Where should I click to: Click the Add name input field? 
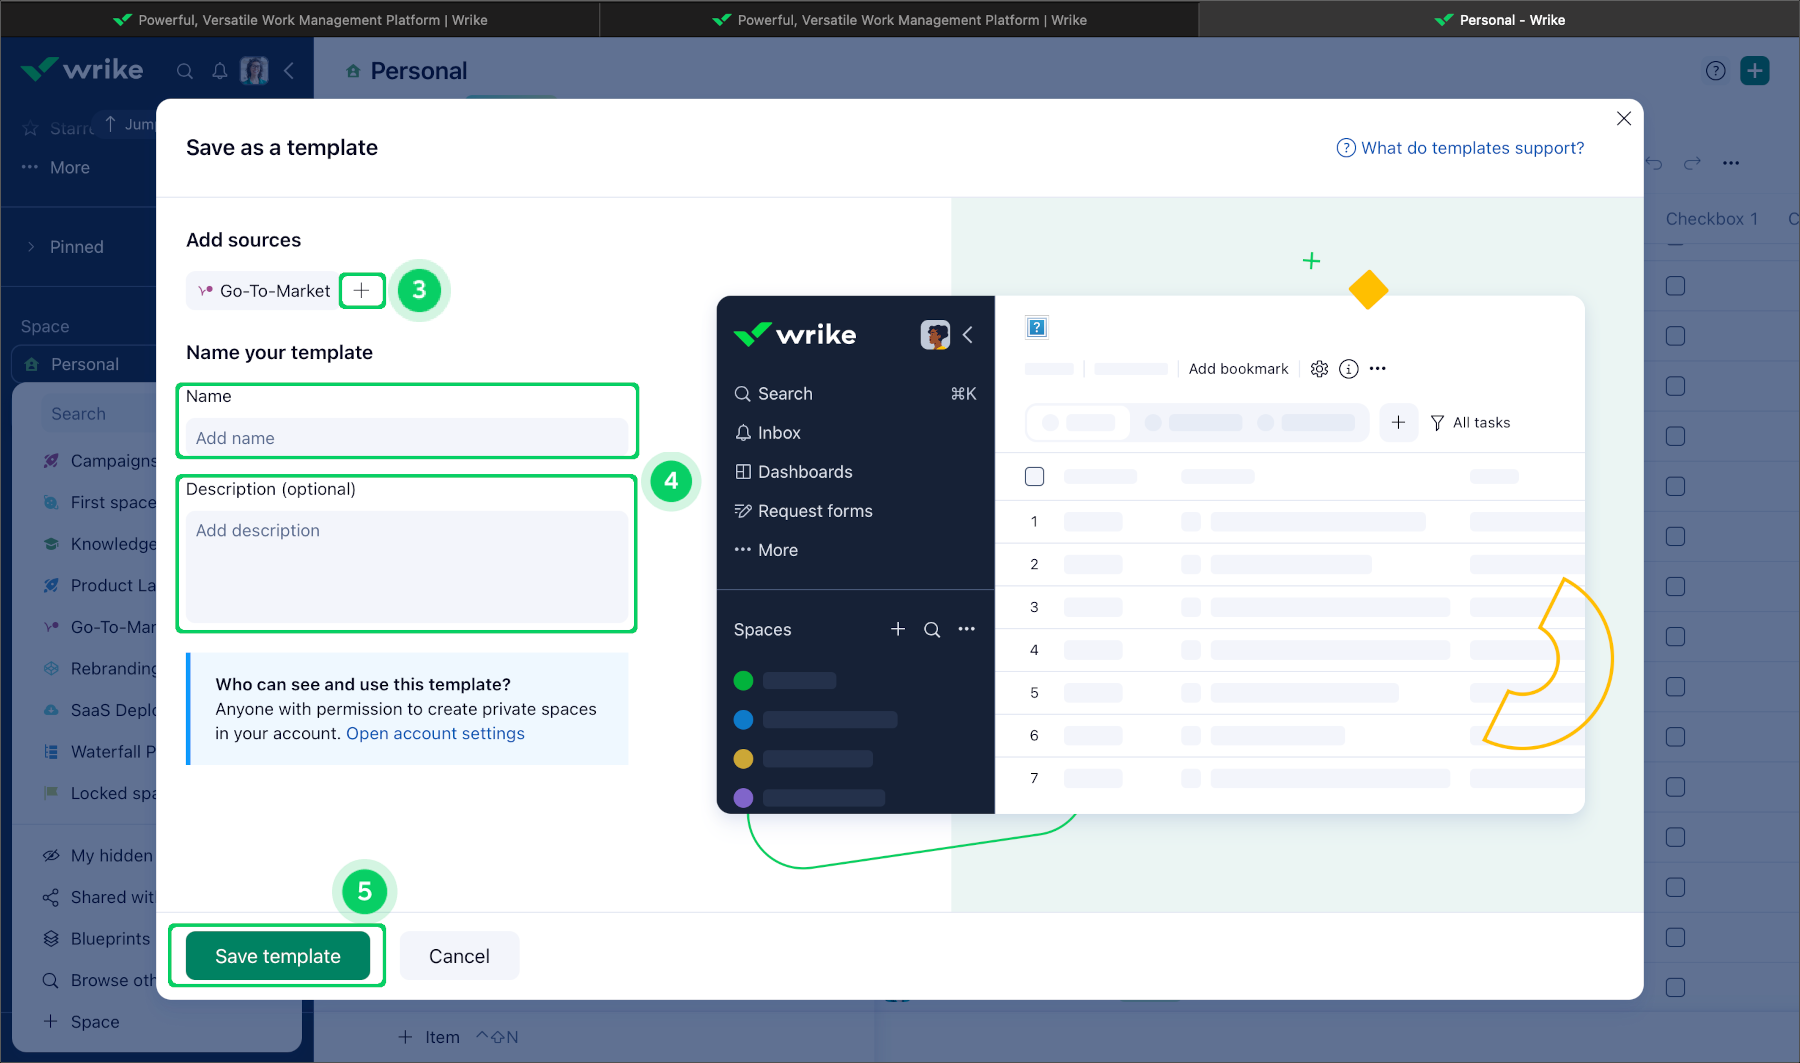click(x=406, y=438)
